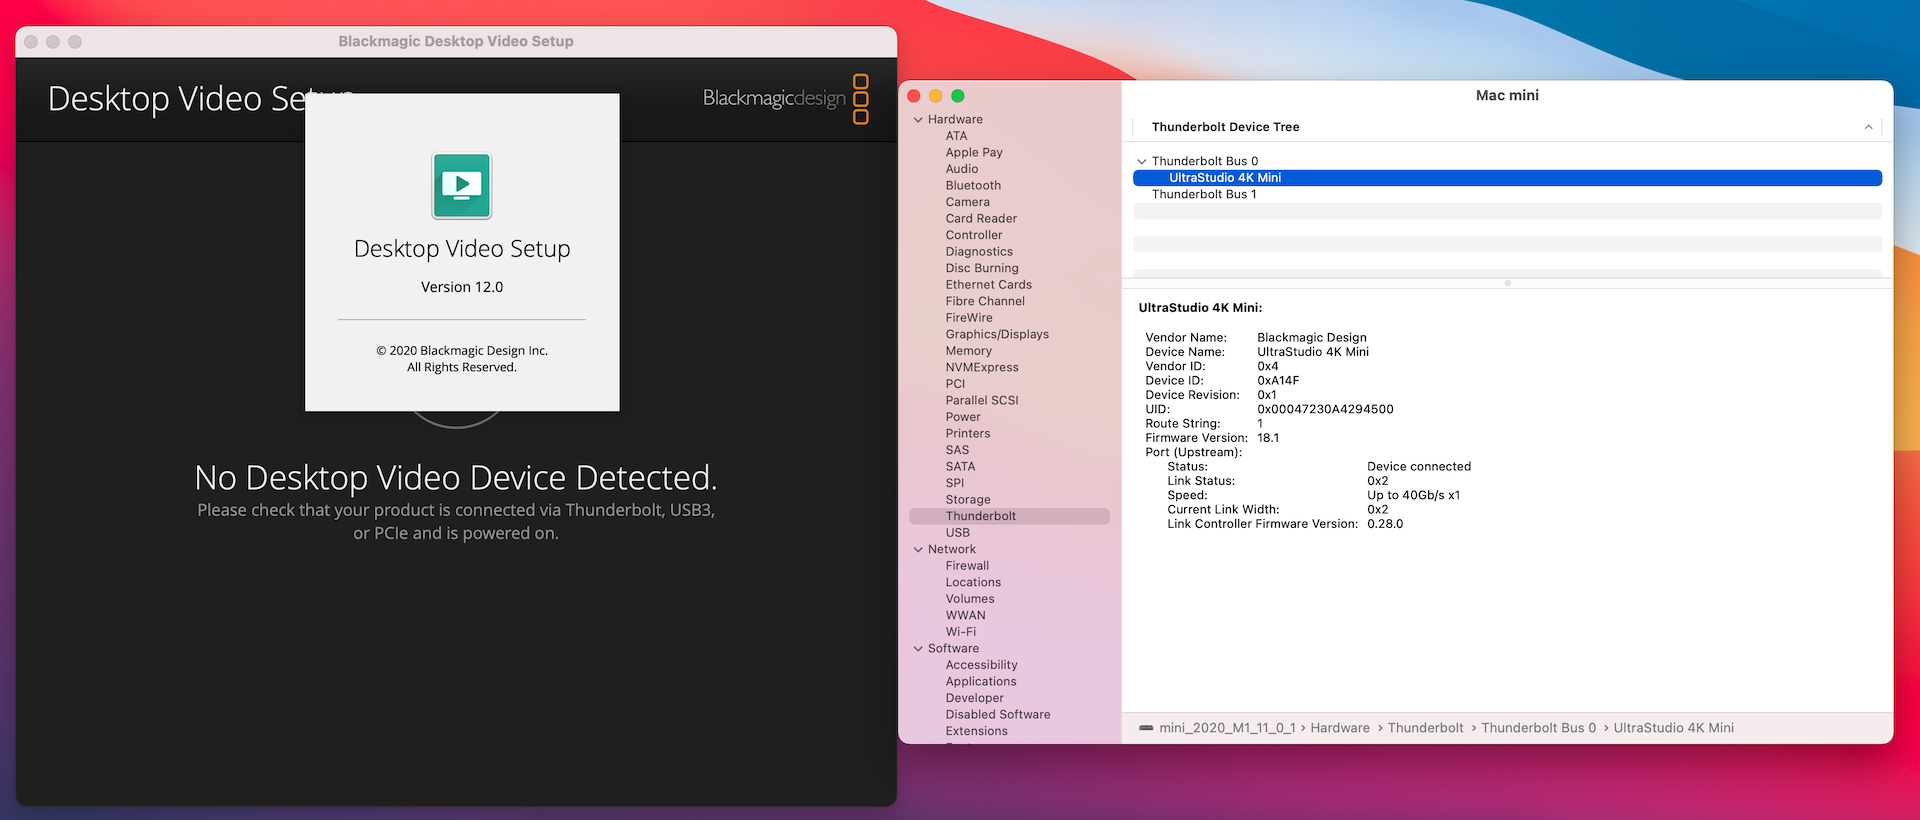Click the Firmware Version value 18.1

point(1268,438)
